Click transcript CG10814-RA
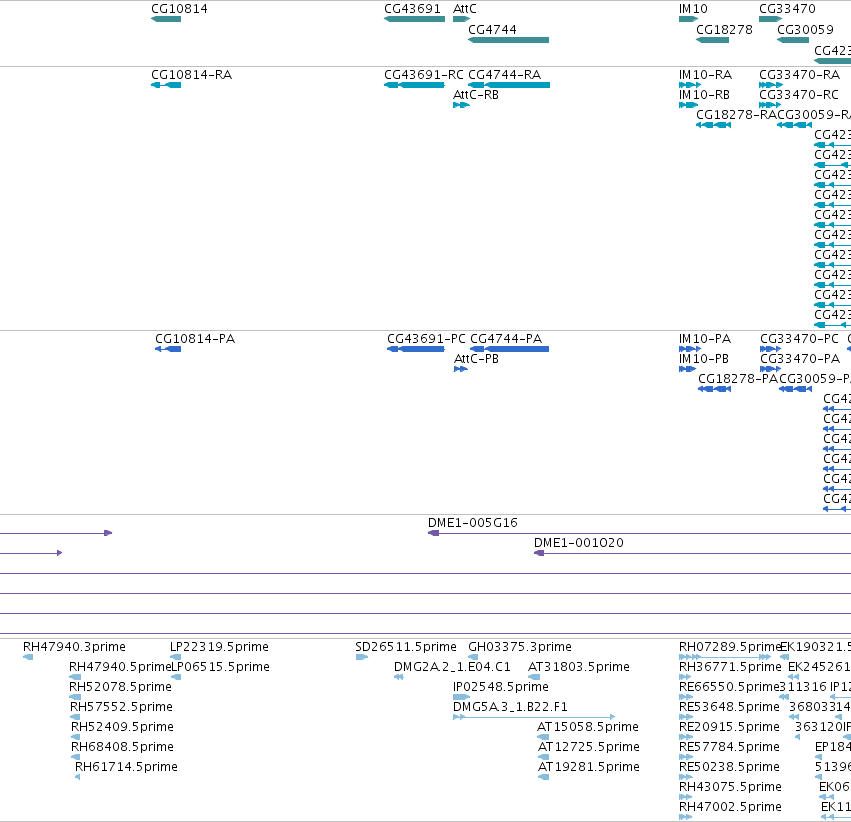 point(166,85)
